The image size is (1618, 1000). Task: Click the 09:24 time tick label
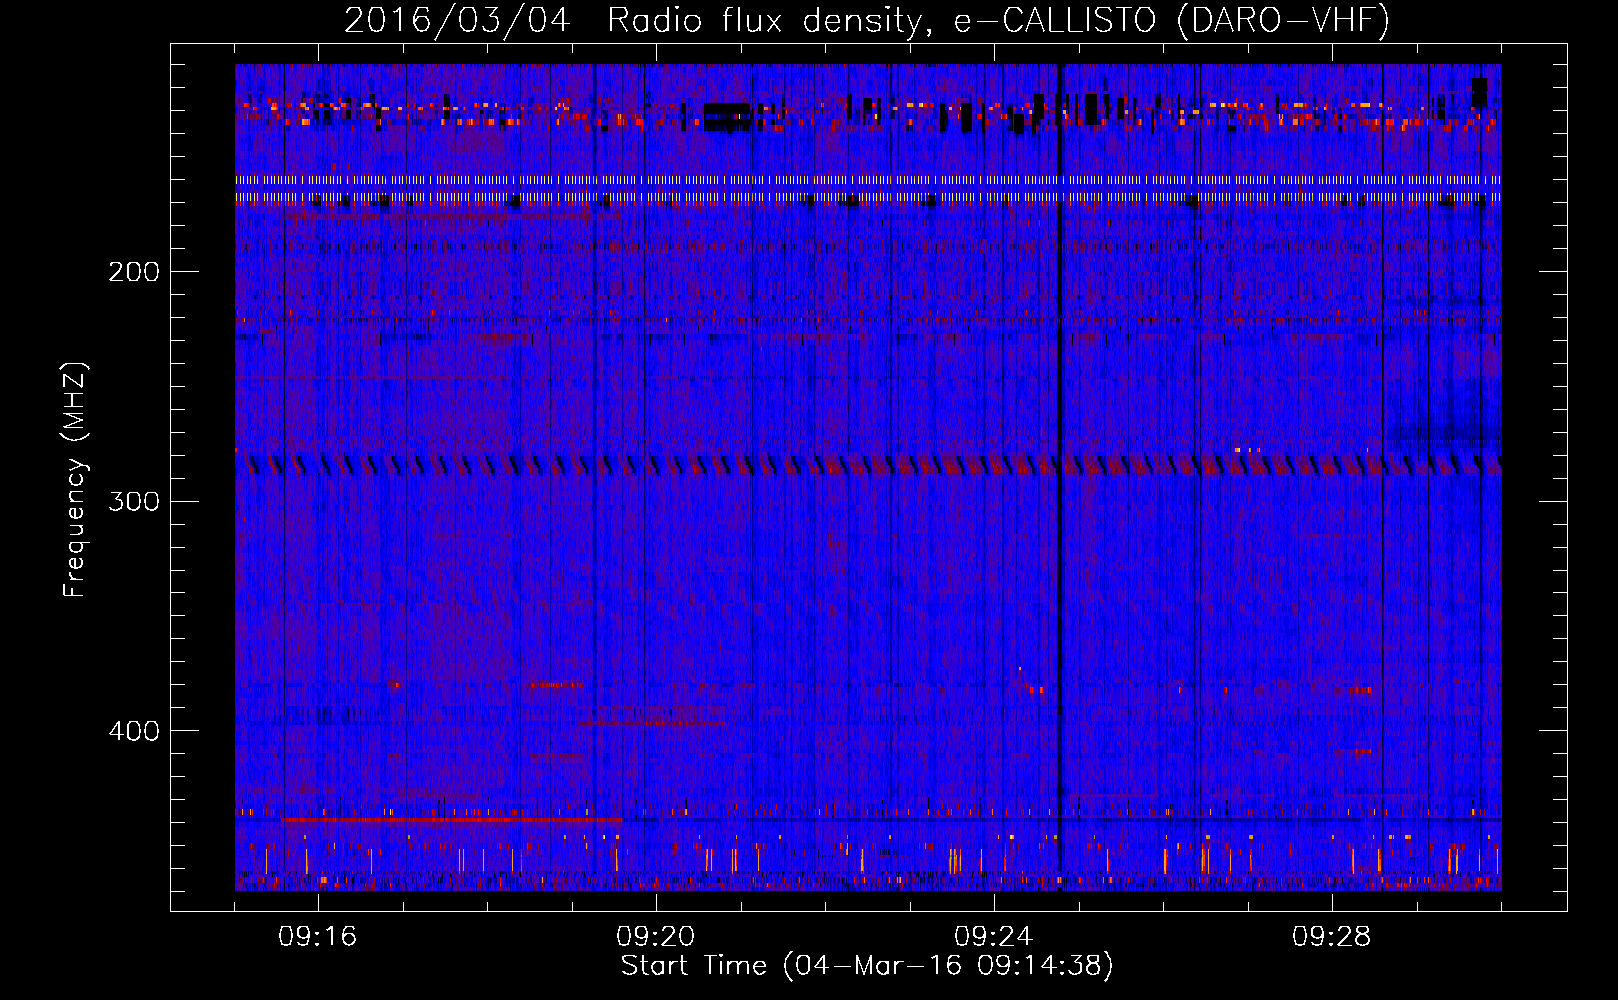click(x=994, y=937)
